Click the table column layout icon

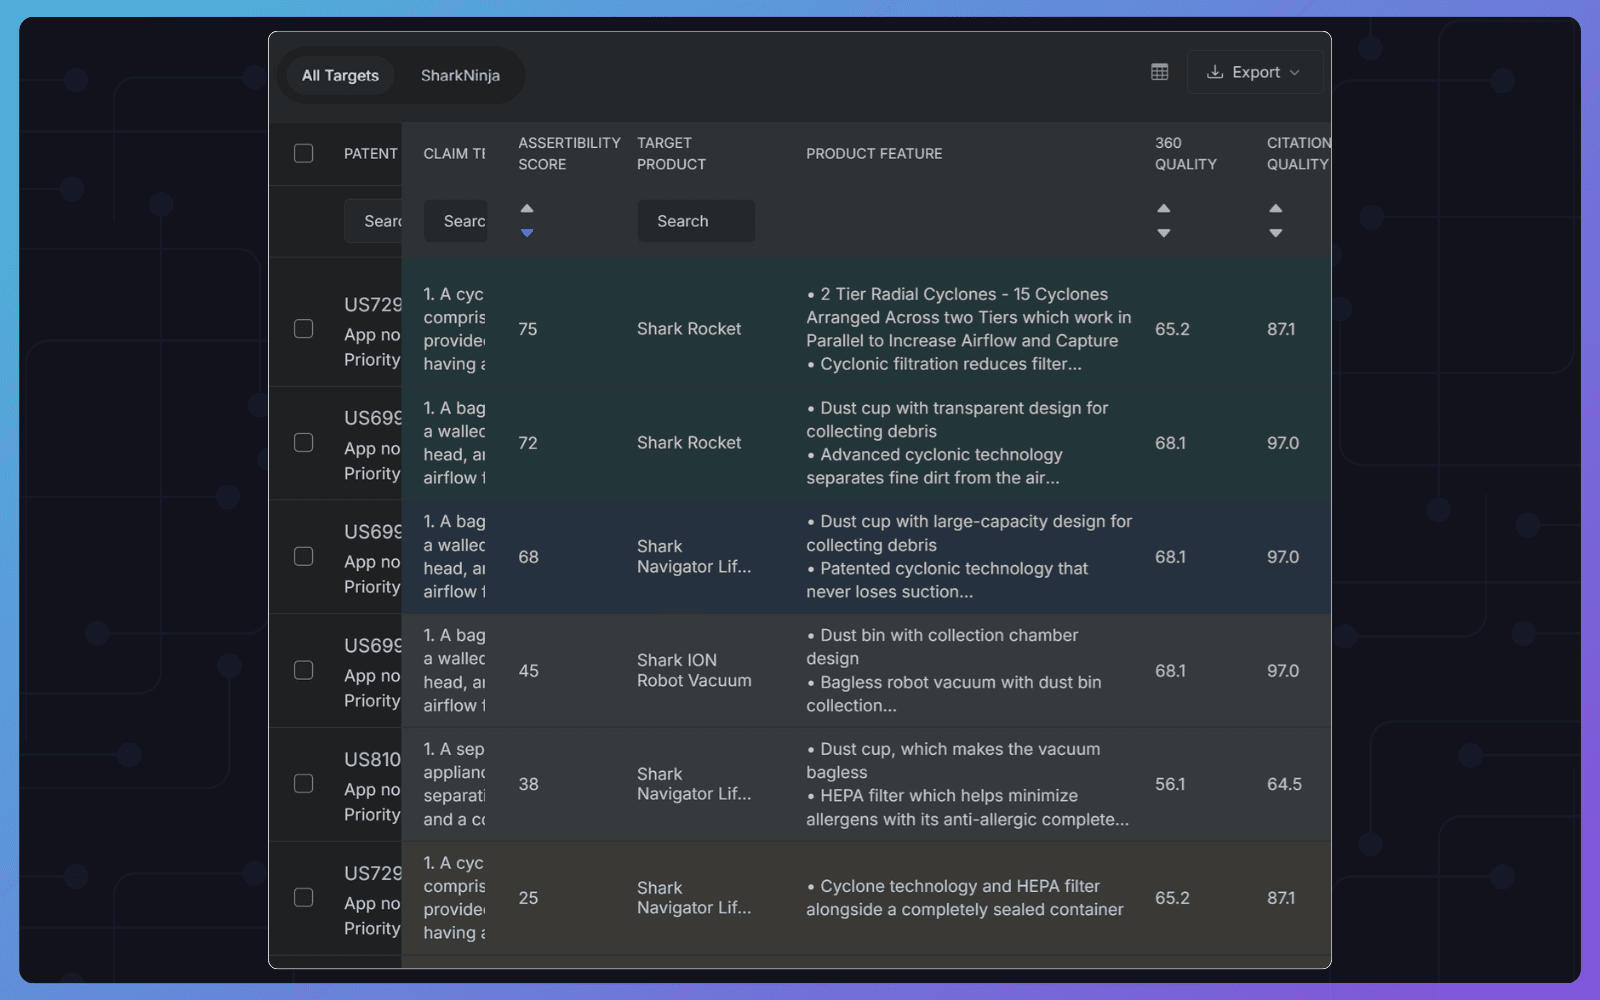click(1159, 72)
